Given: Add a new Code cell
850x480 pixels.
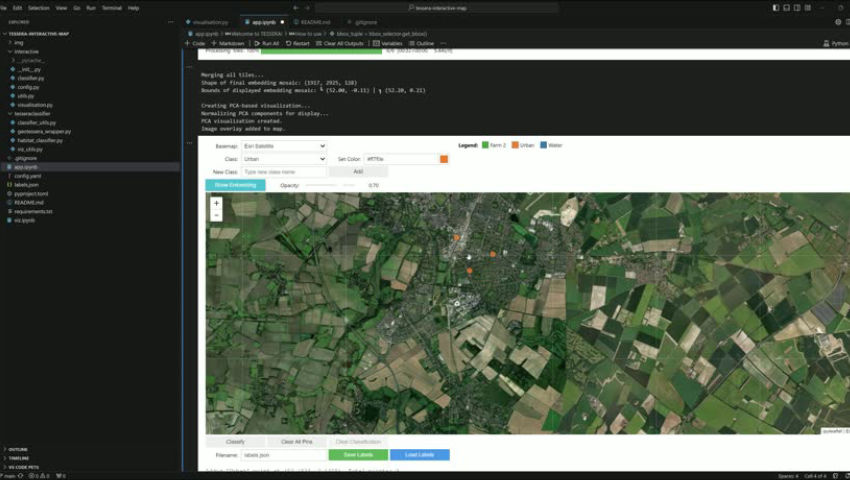Looking at the screenshot, I should click(195, 43).
